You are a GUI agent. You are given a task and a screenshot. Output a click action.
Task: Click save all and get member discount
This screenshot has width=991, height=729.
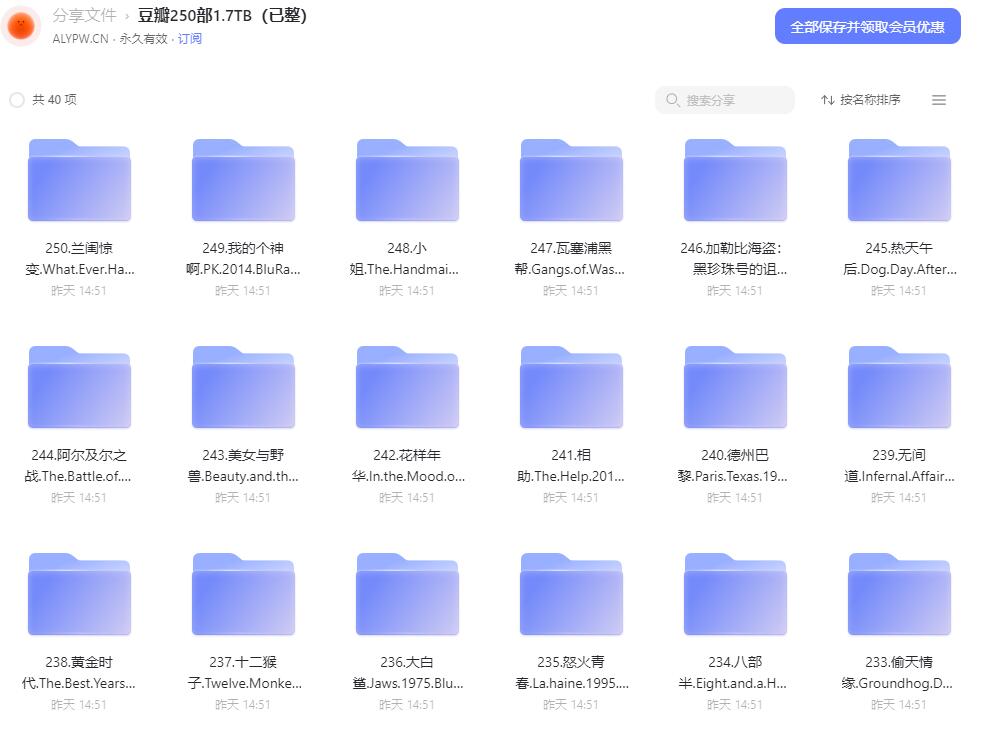tap(868, 27)
